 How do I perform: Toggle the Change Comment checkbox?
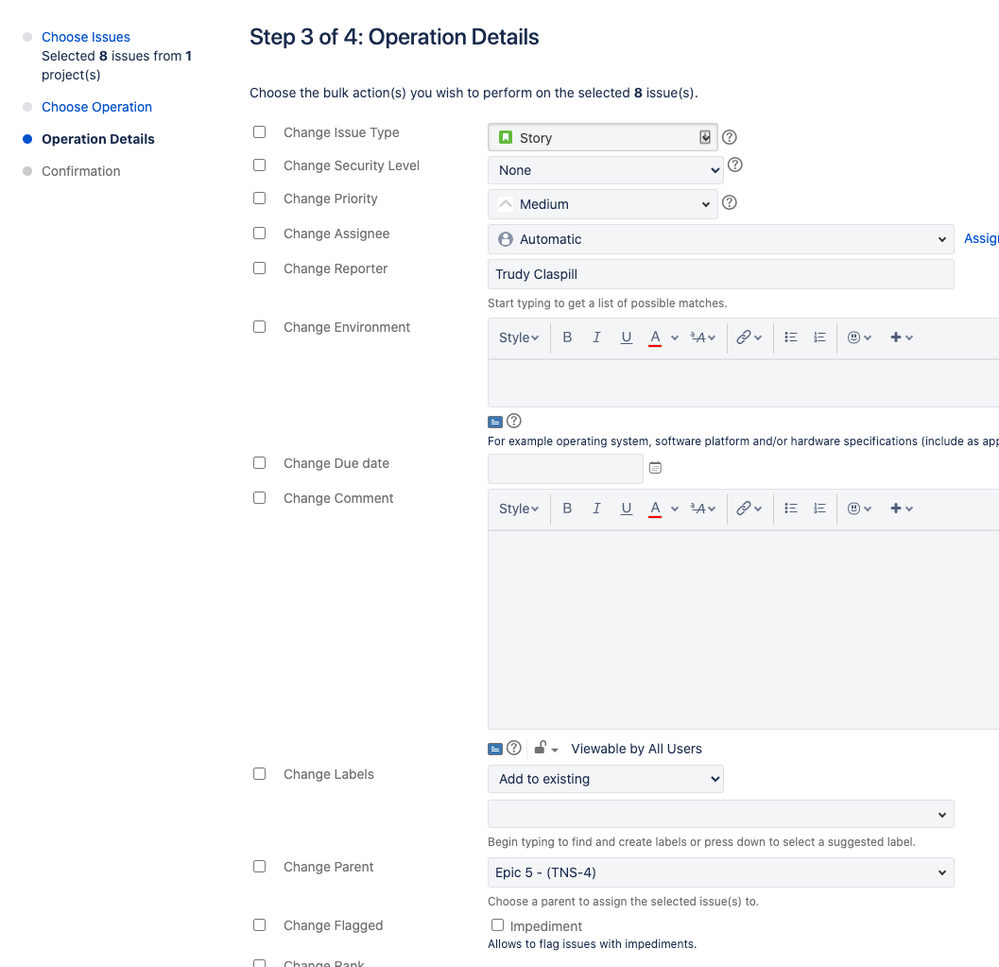(259, 498)
